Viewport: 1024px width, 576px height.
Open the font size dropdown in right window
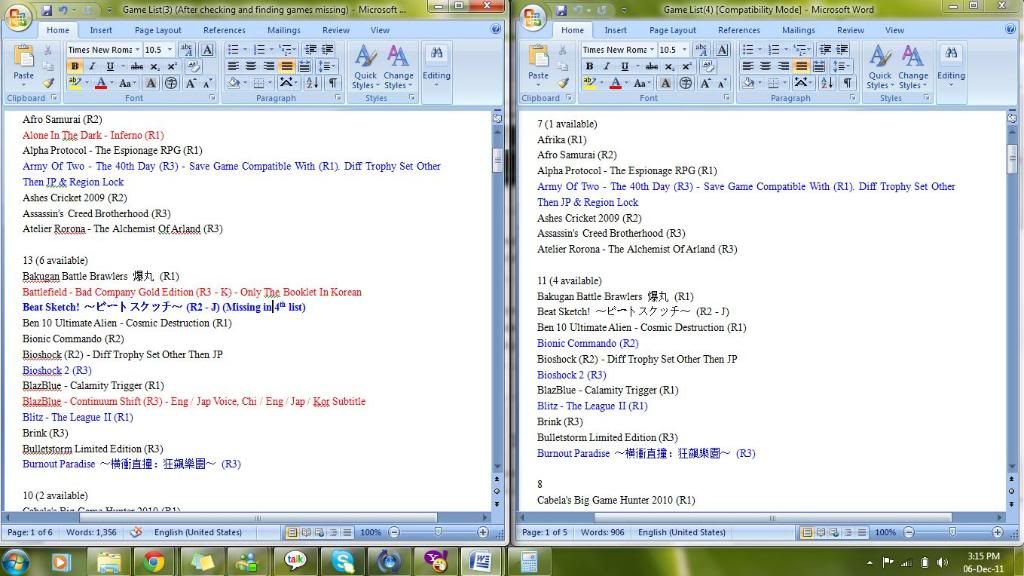point(683,49)
